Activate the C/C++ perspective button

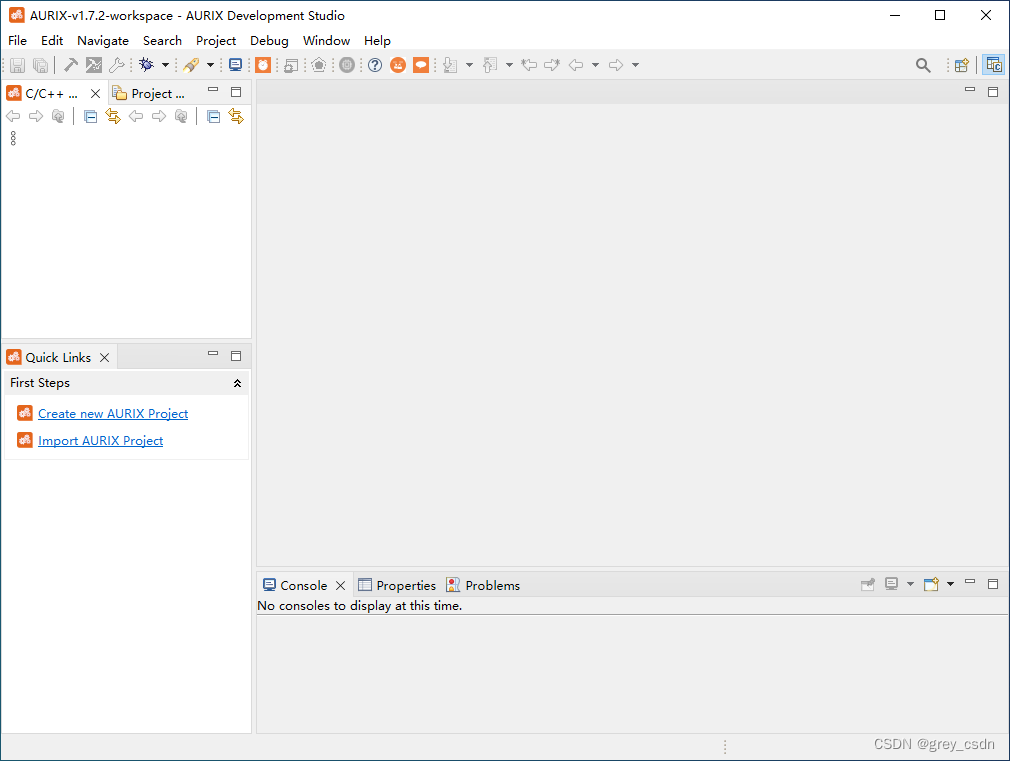(993, 64)
